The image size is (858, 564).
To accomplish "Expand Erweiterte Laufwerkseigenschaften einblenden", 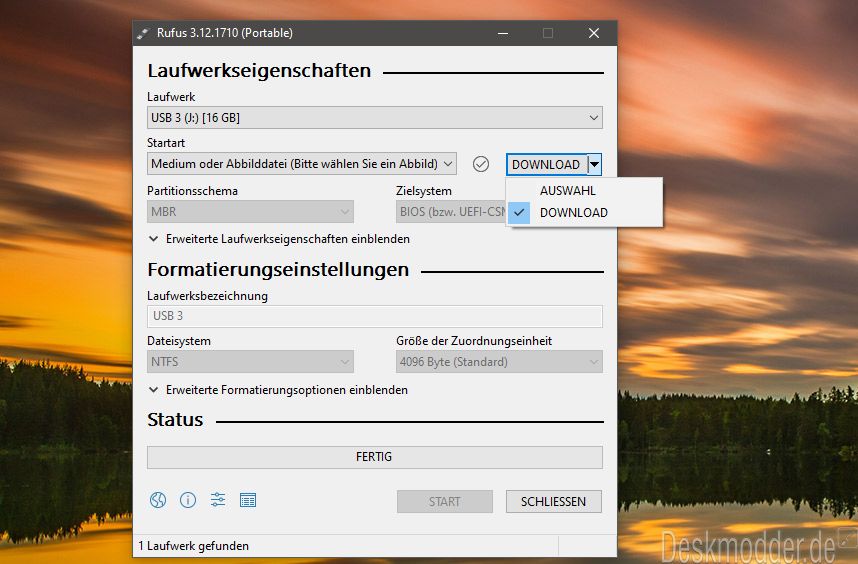I will point(279,239).
